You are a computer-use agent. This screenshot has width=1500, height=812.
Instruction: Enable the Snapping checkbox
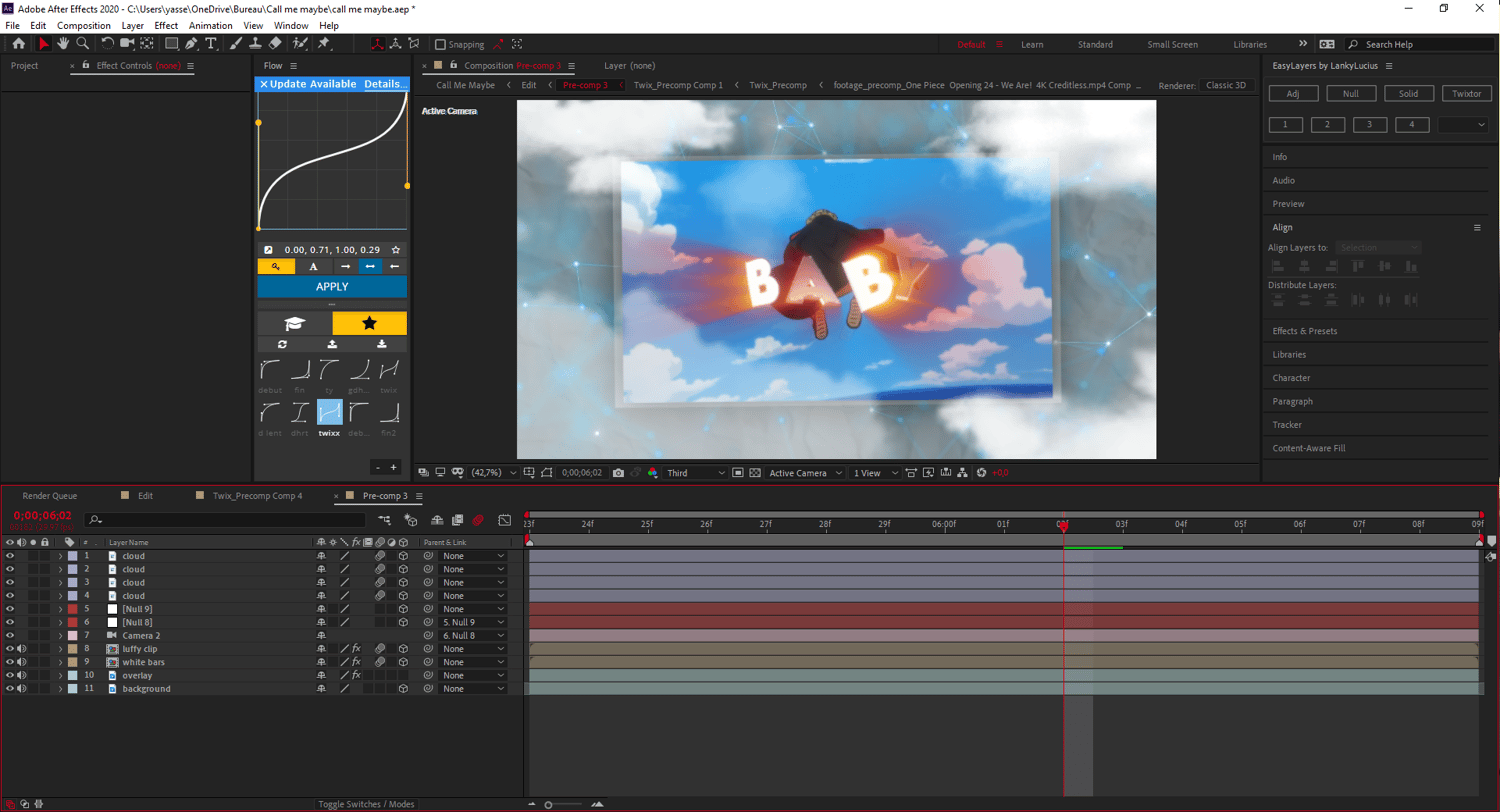coord(441,44)
